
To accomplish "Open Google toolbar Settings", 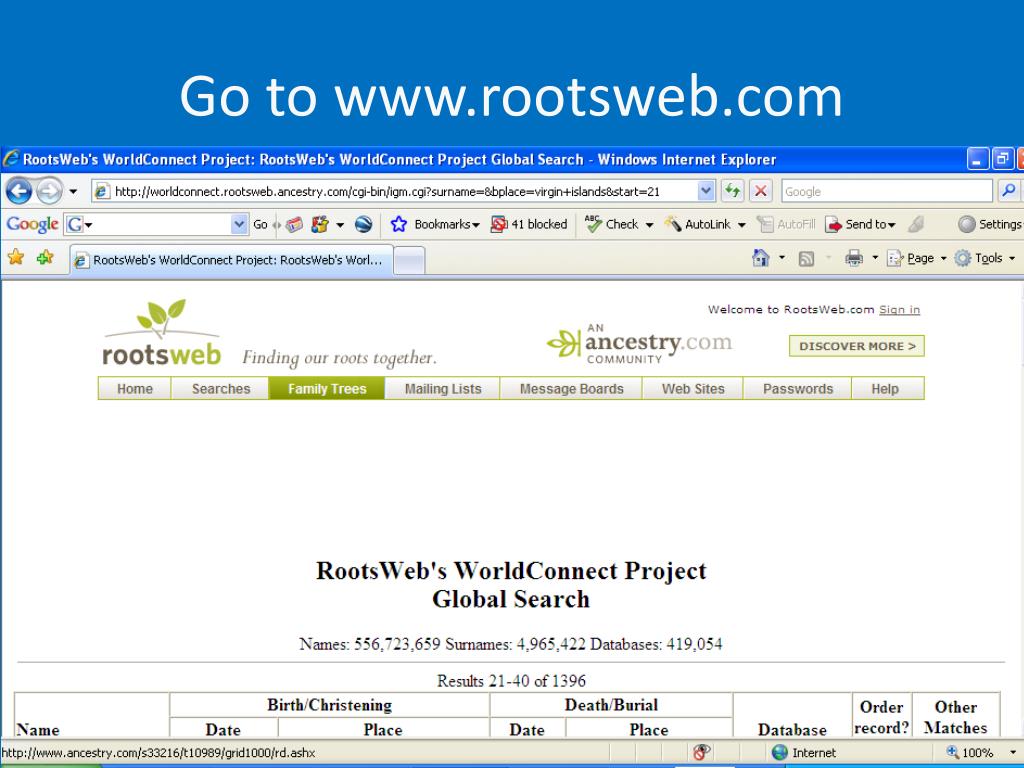I will click(989, 224).
